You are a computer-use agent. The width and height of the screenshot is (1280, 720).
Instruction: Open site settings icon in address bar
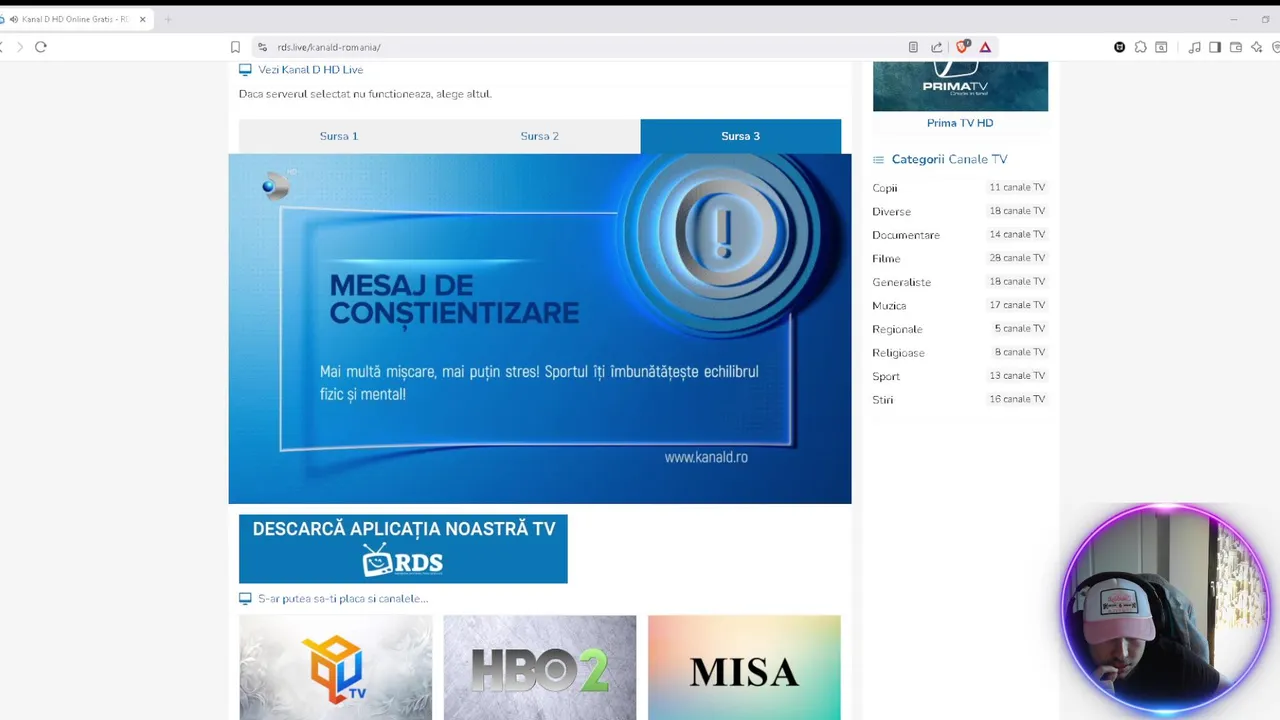tap(262, 47)
